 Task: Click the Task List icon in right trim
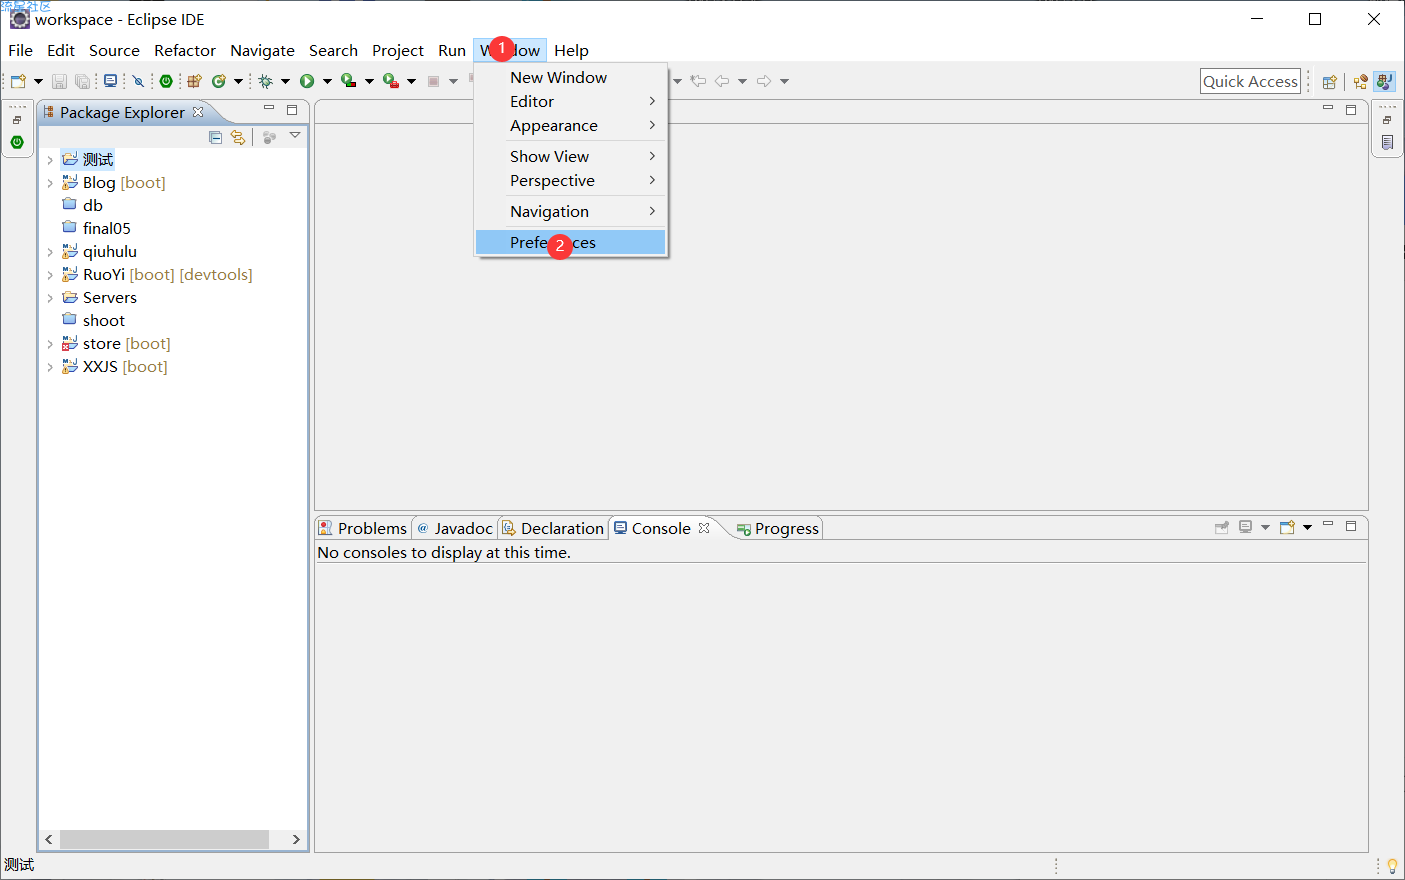click(1387, 143)
